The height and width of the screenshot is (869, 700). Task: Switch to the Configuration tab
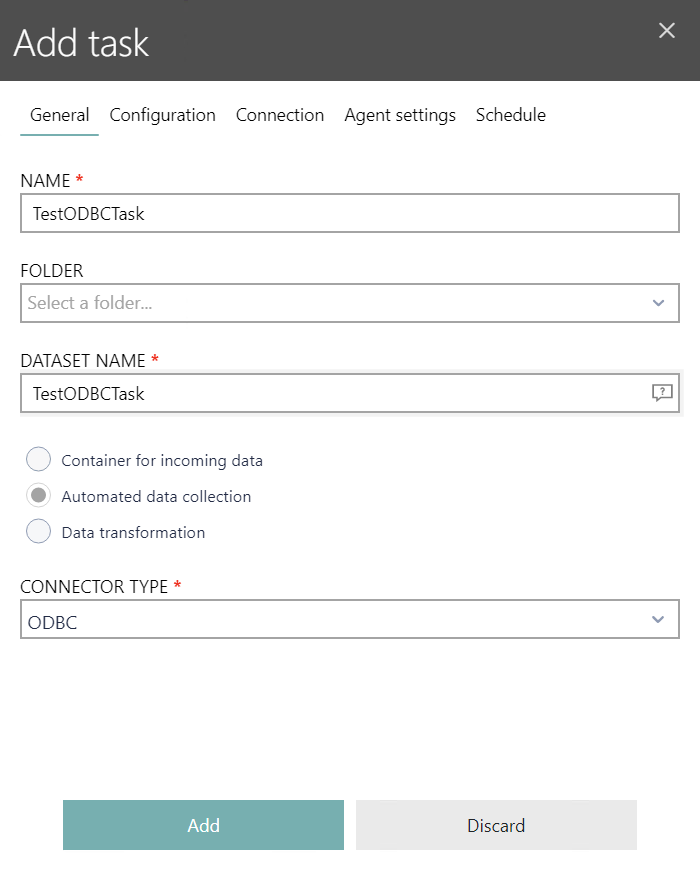[x=162, y=115]
